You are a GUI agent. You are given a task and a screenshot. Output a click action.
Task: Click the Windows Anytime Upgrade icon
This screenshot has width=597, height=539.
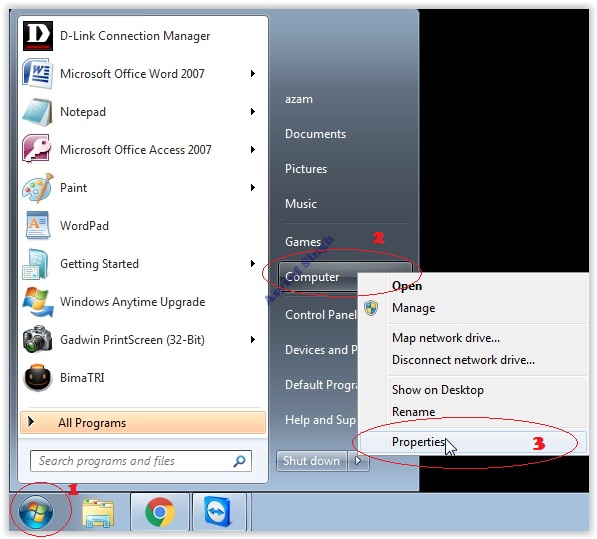(37, 302)
